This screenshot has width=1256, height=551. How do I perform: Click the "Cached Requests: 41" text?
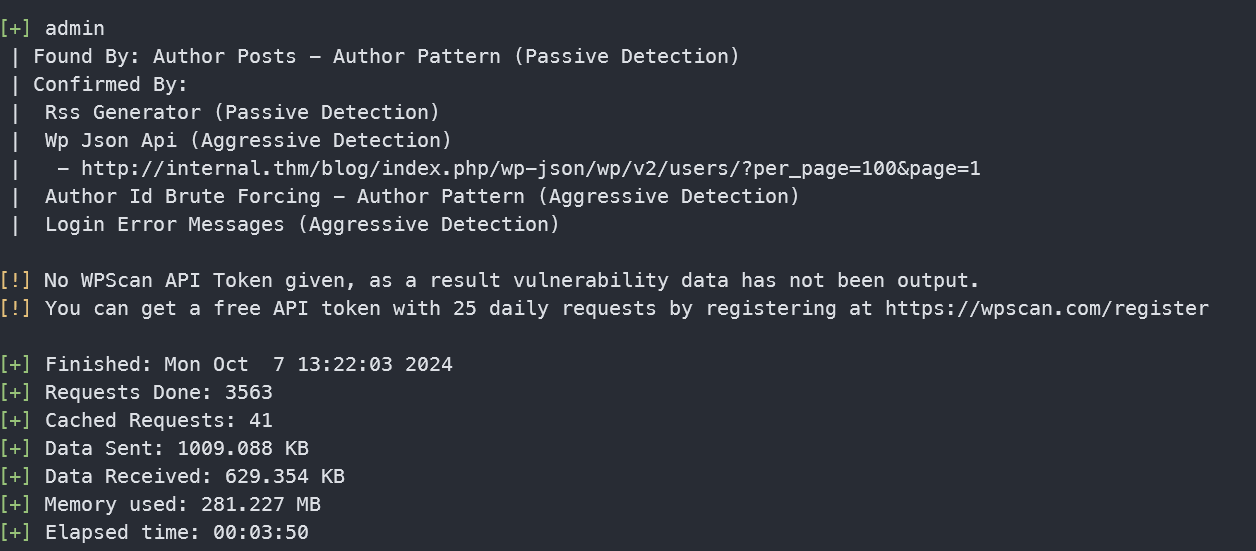pos(158,420)
